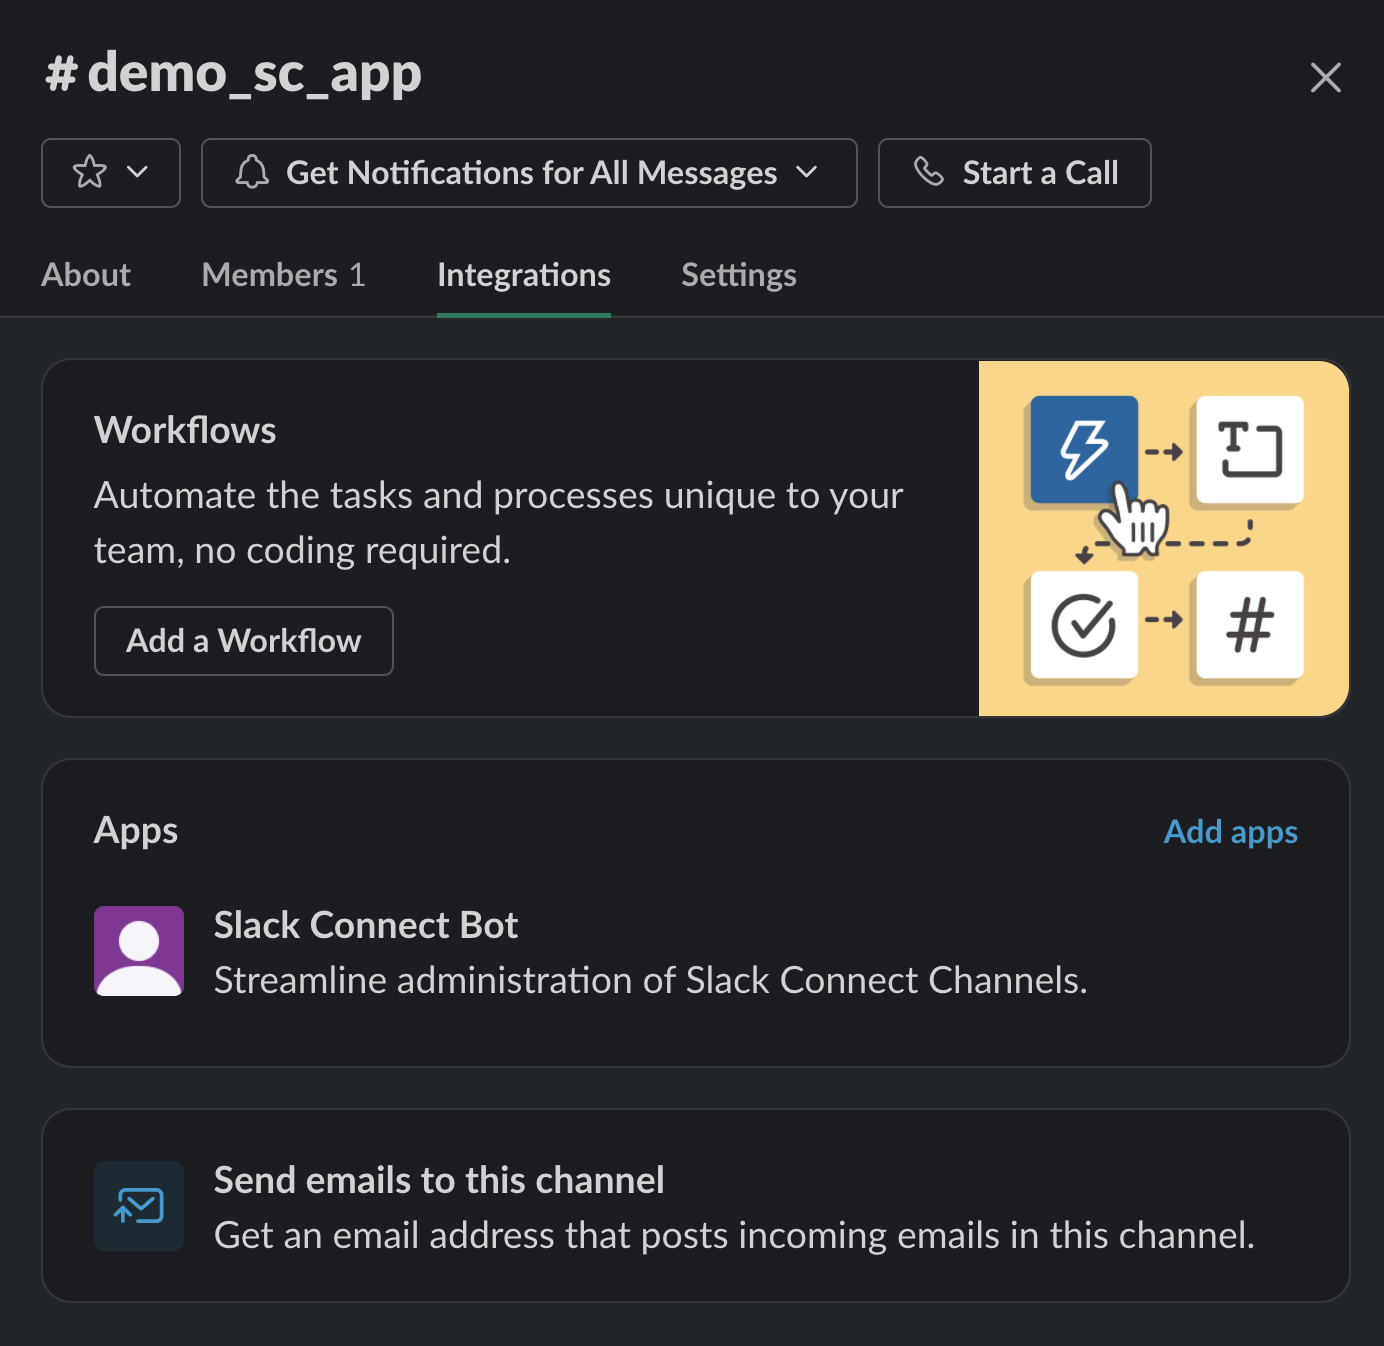Open the Slack Connect Bot avatar
Viewport: 1384px width, 1346px height.
click(139, 951)
